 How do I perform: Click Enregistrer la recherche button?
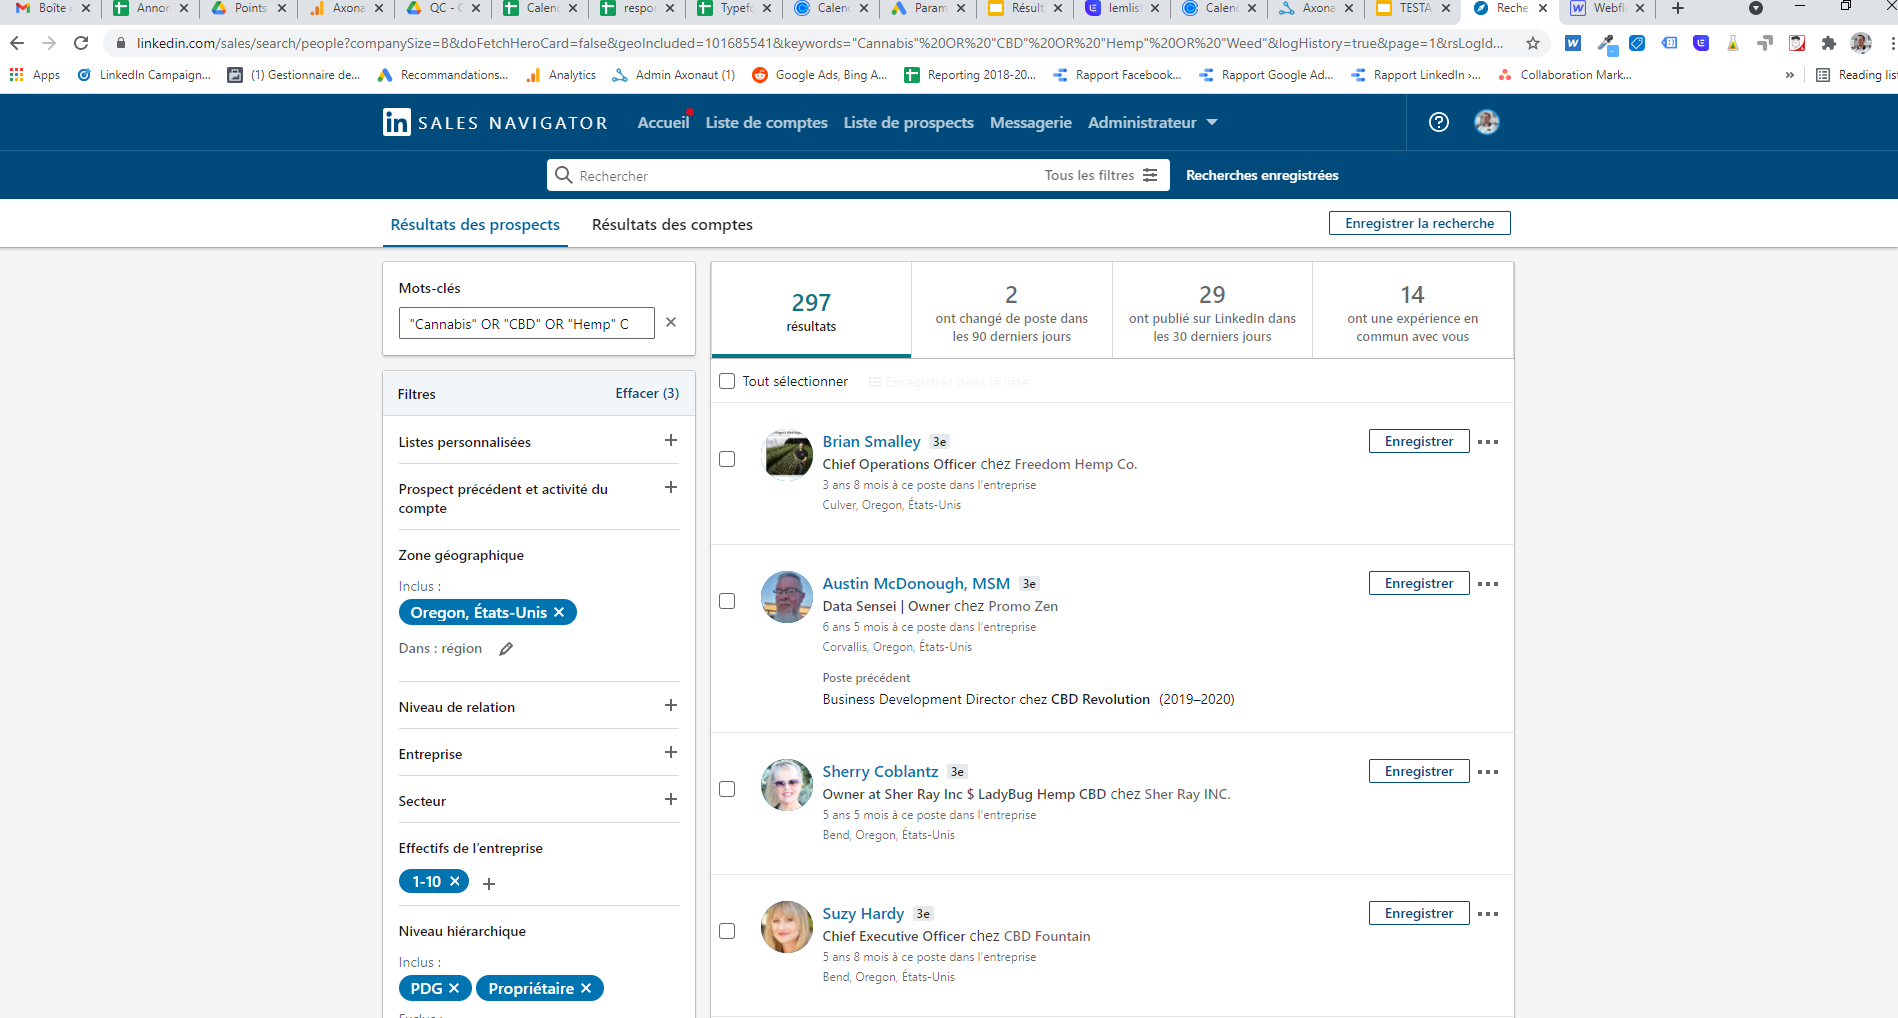click(1420, 223)
